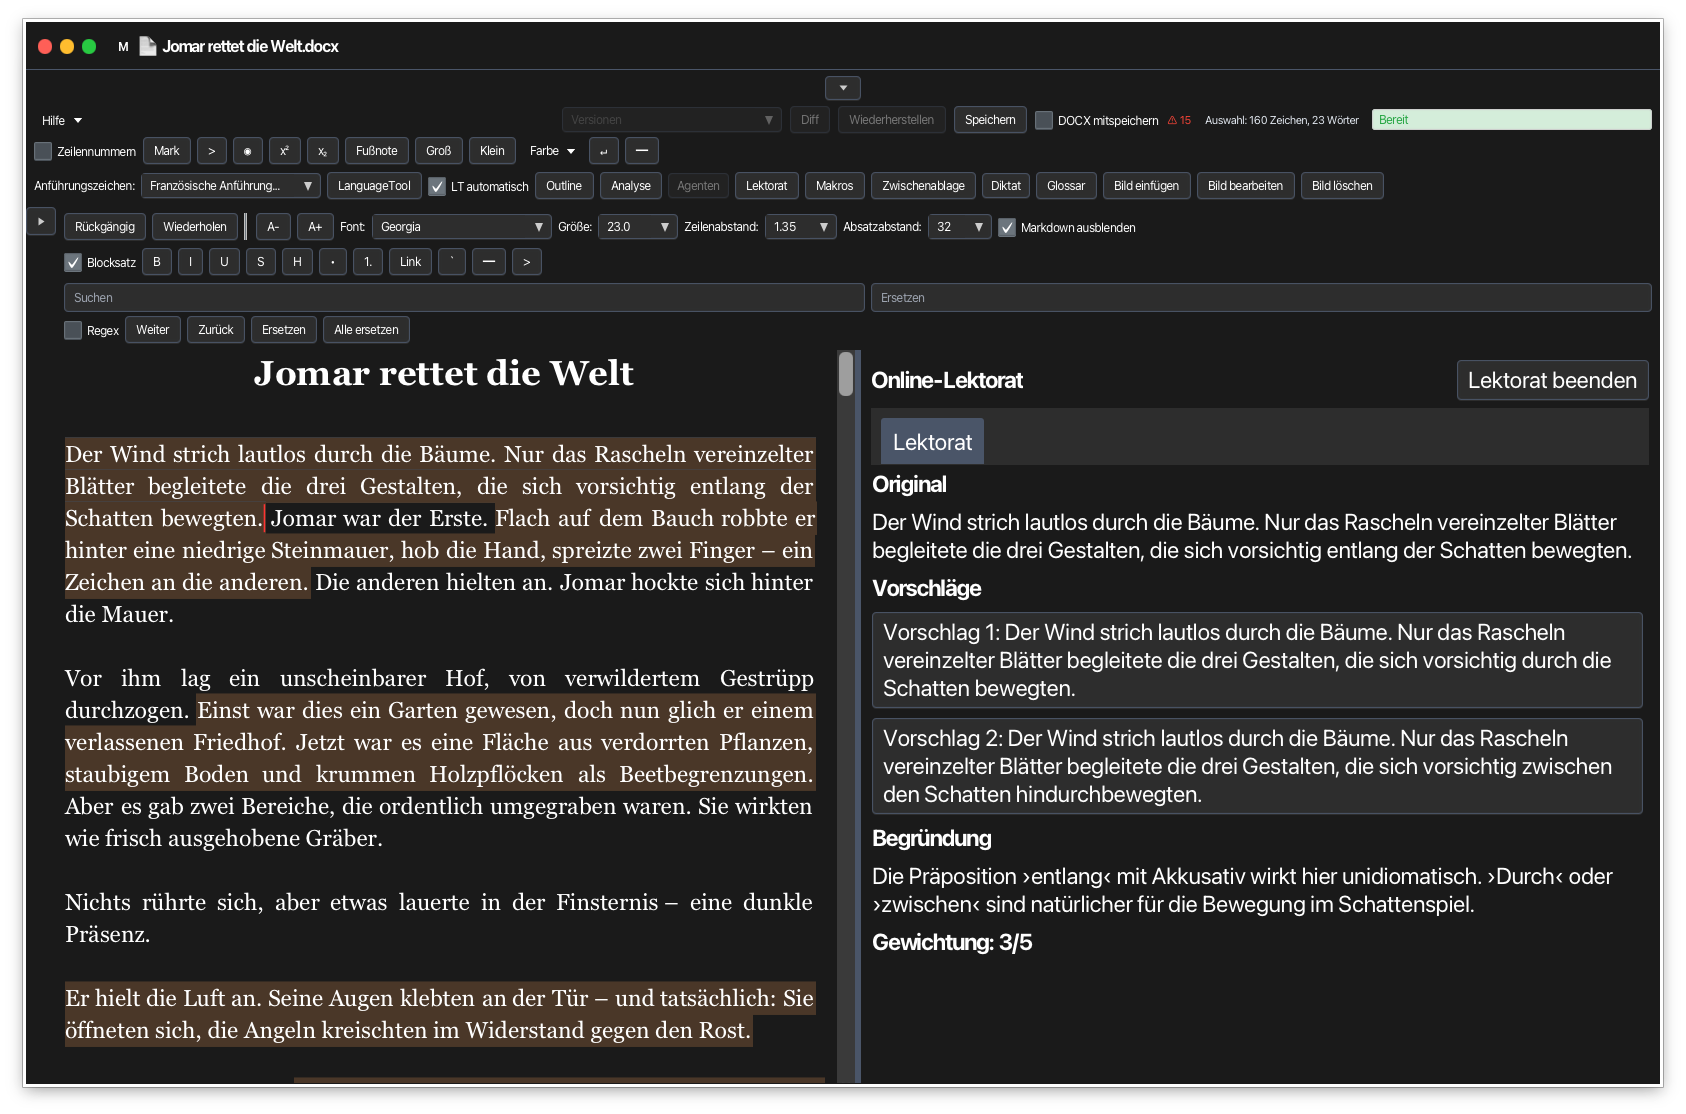Open the Farbe color dropdown
Image resolution: width=1686 pixels, height=1114 pixels.
pos(552,151)
